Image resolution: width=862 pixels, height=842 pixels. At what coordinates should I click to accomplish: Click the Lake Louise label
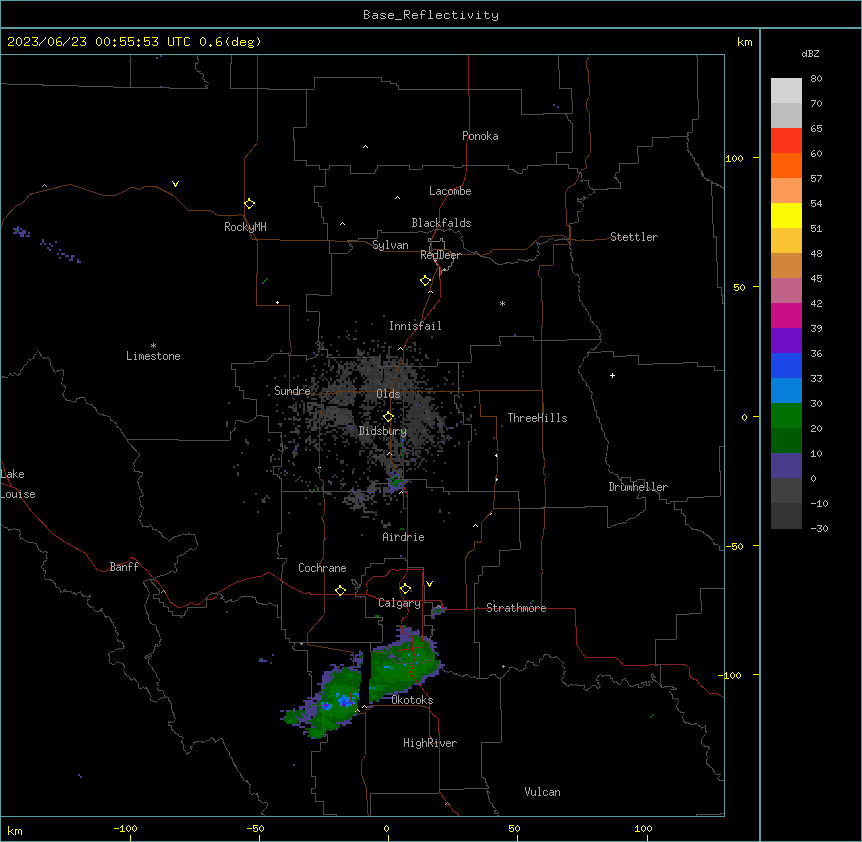pos(18,484)
